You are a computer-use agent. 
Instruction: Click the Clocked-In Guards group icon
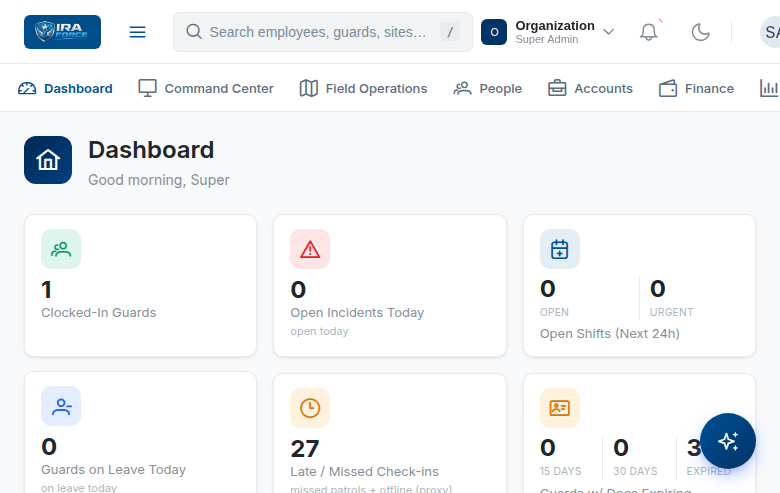click(x=61, y=249)
